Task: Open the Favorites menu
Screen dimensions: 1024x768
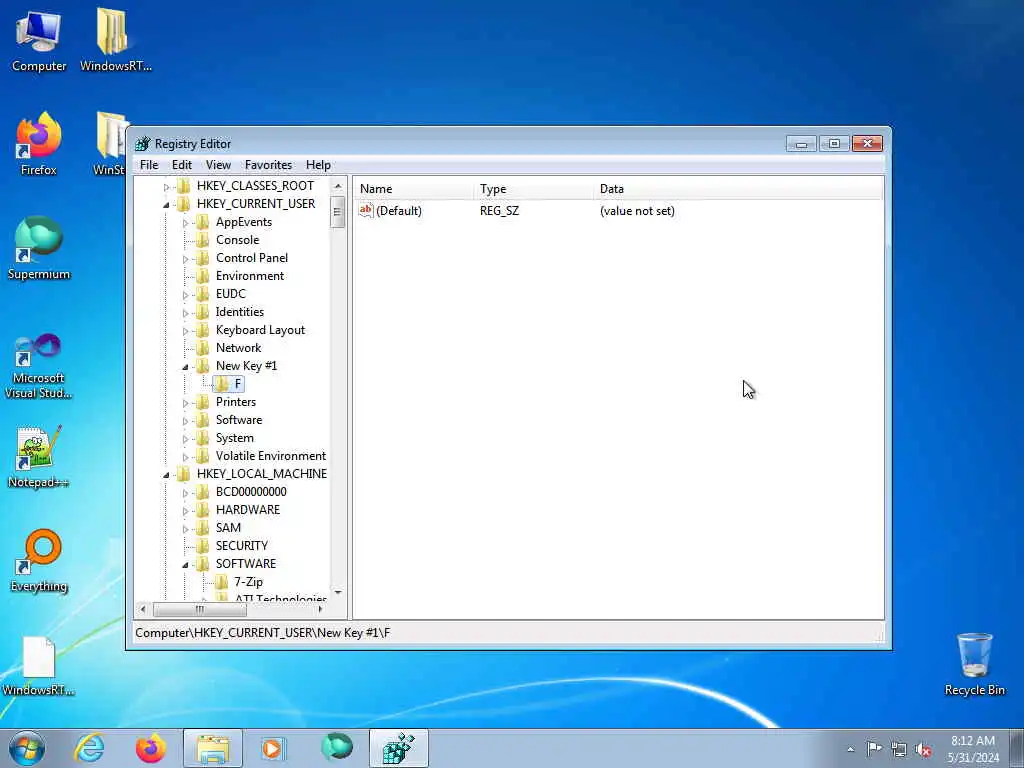Action: (x=268, y=165)
